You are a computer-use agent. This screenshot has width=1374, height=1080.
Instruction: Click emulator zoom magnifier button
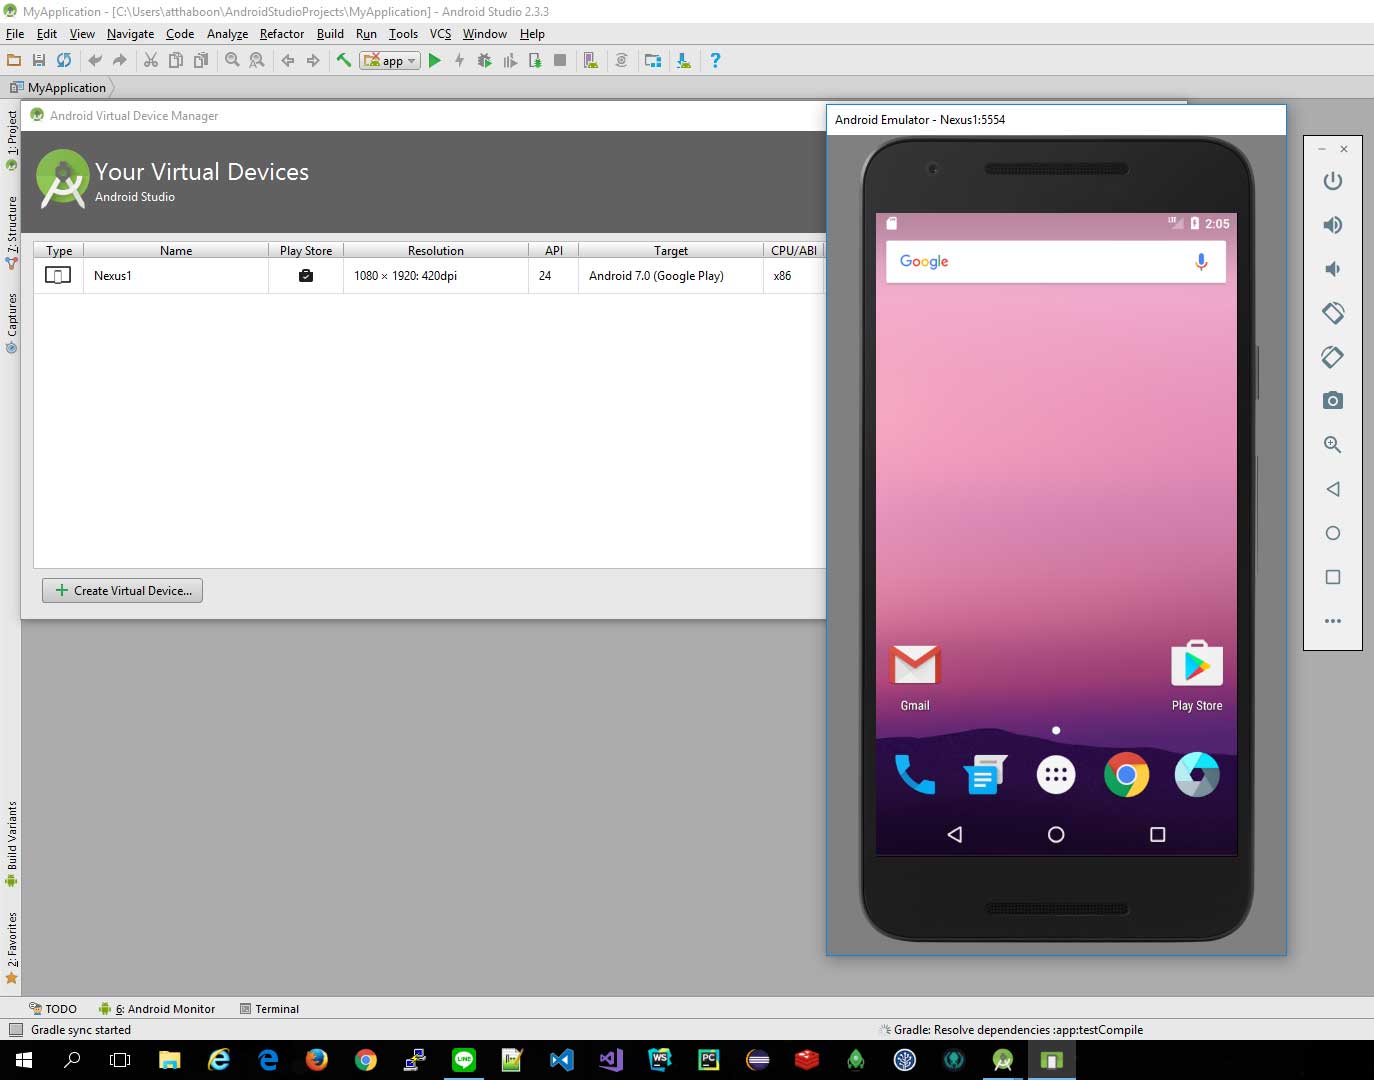pos(1332,445)
